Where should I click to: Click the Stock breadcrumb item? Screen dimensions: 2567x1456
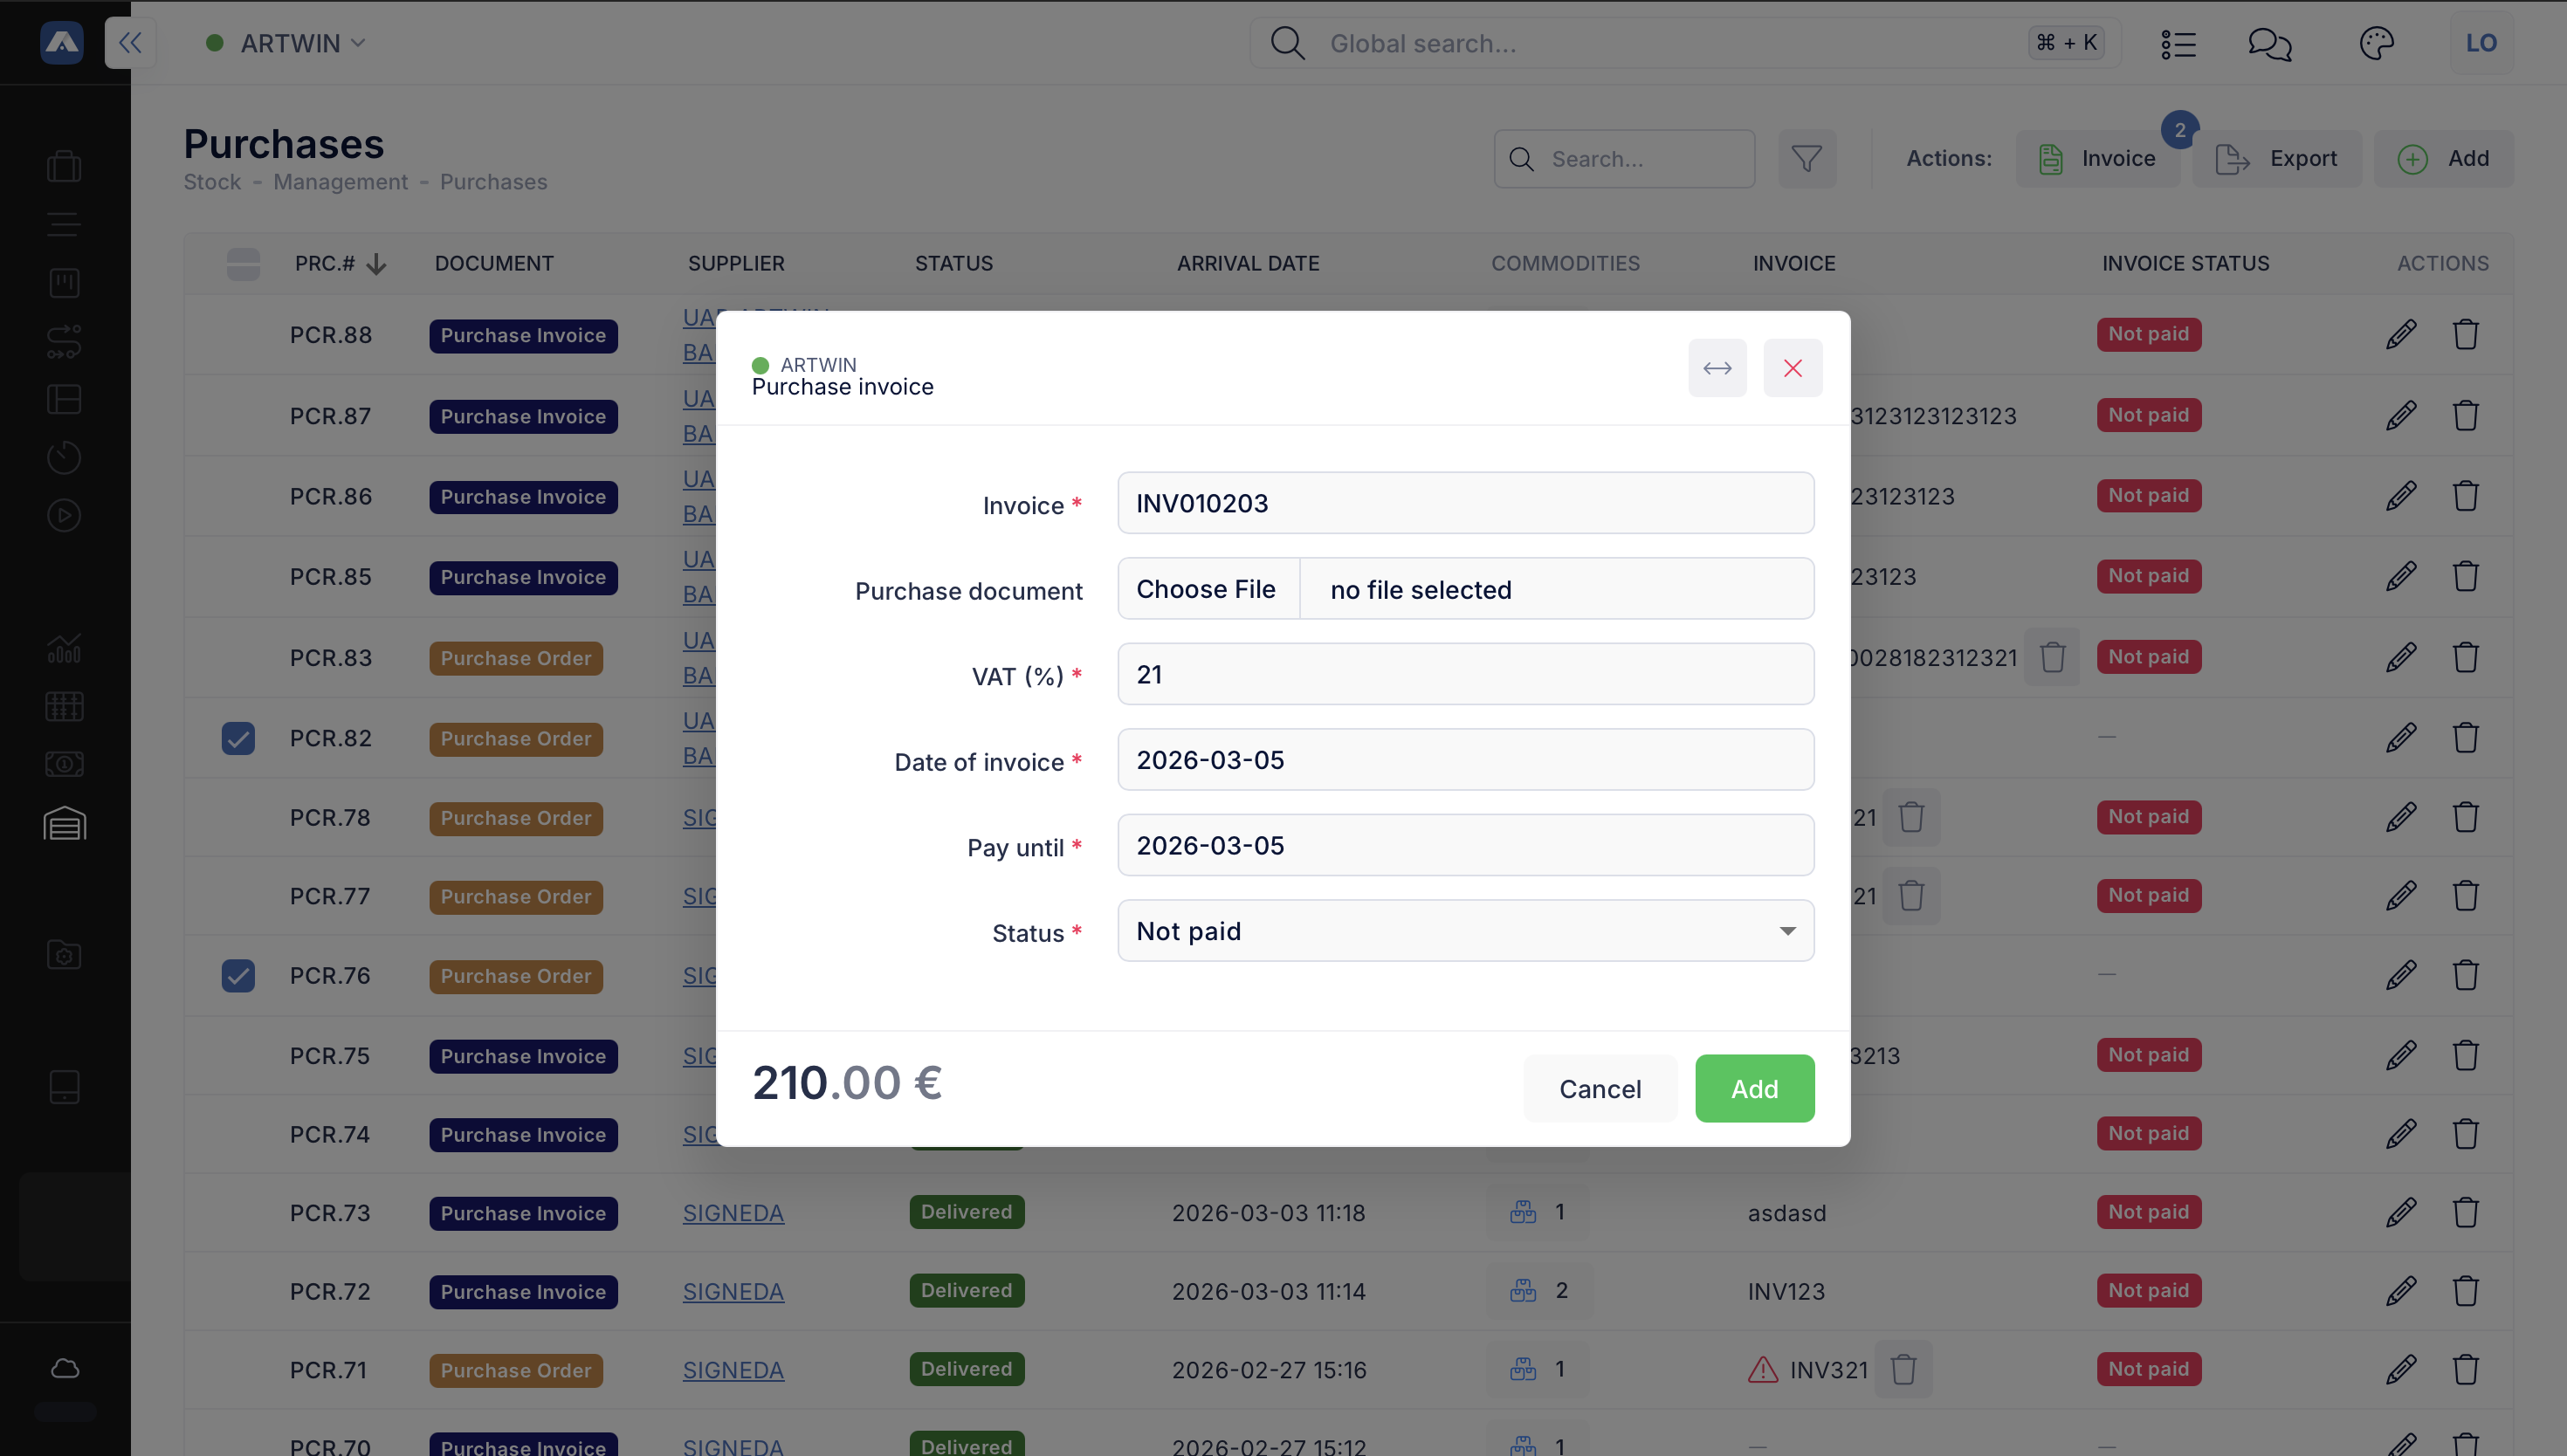tap(212, 182)
